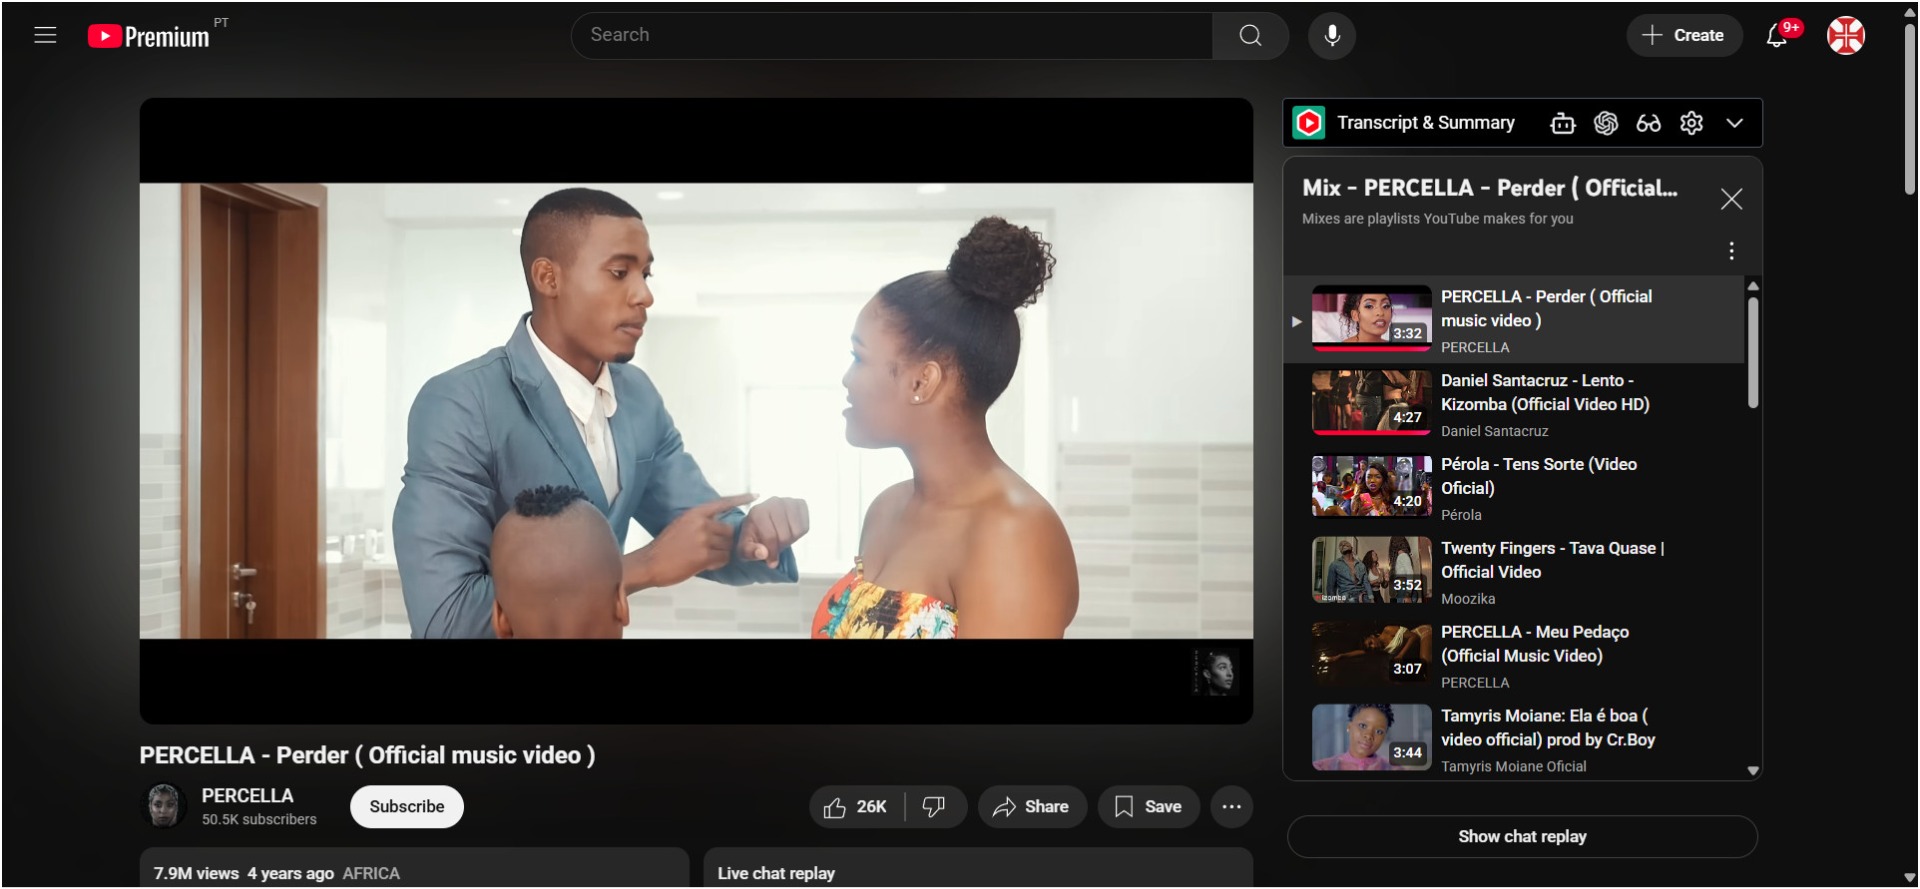This screenshot has height=889, width=1920.
Task: Click the 7.9M views description text
Action: (x=196, y=874)
